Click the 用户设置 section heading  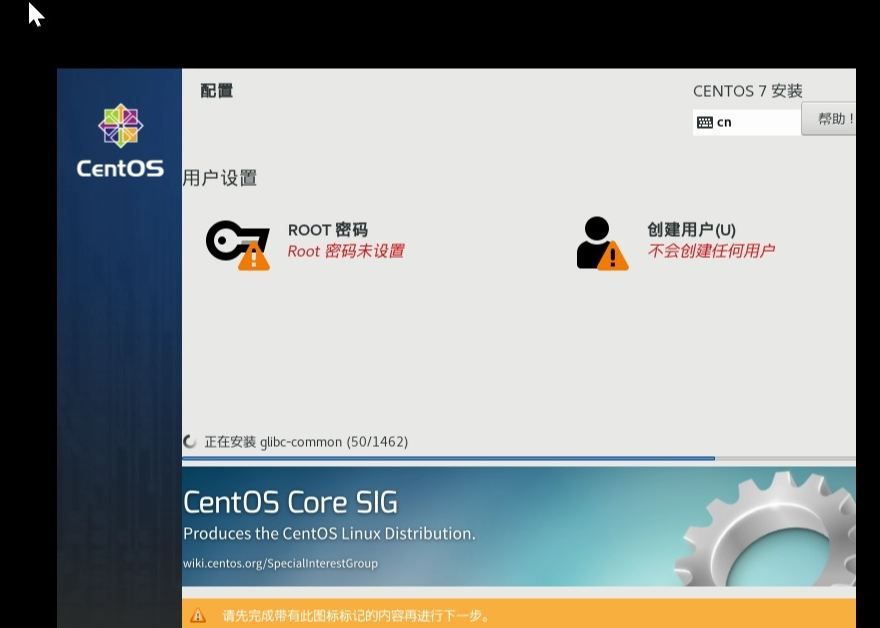pos(219,178)
